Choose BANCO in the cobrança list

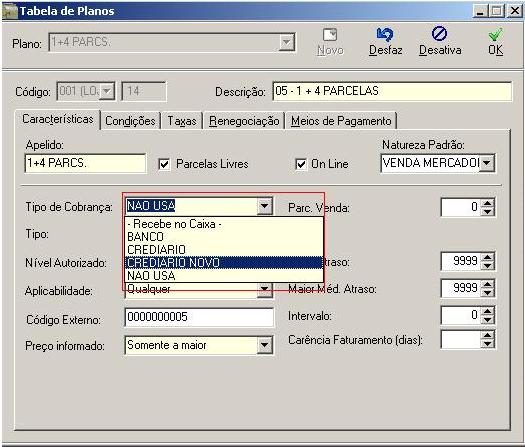pyautogui.click(x=224, y=237)
